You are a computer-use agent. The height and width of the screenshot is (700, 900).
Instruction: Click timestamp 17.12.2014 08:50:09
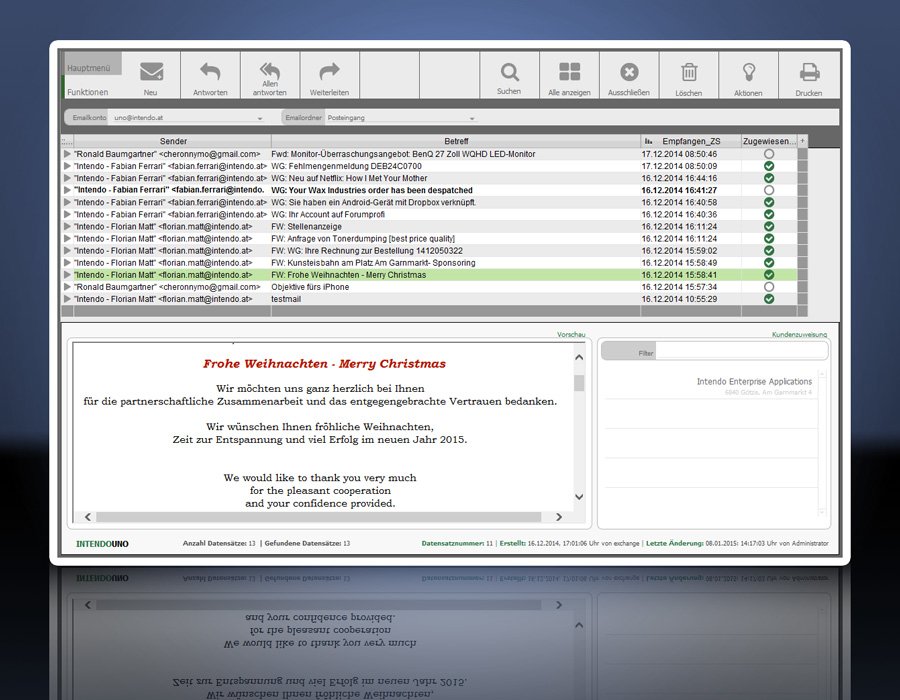click(x=679, y=166)
